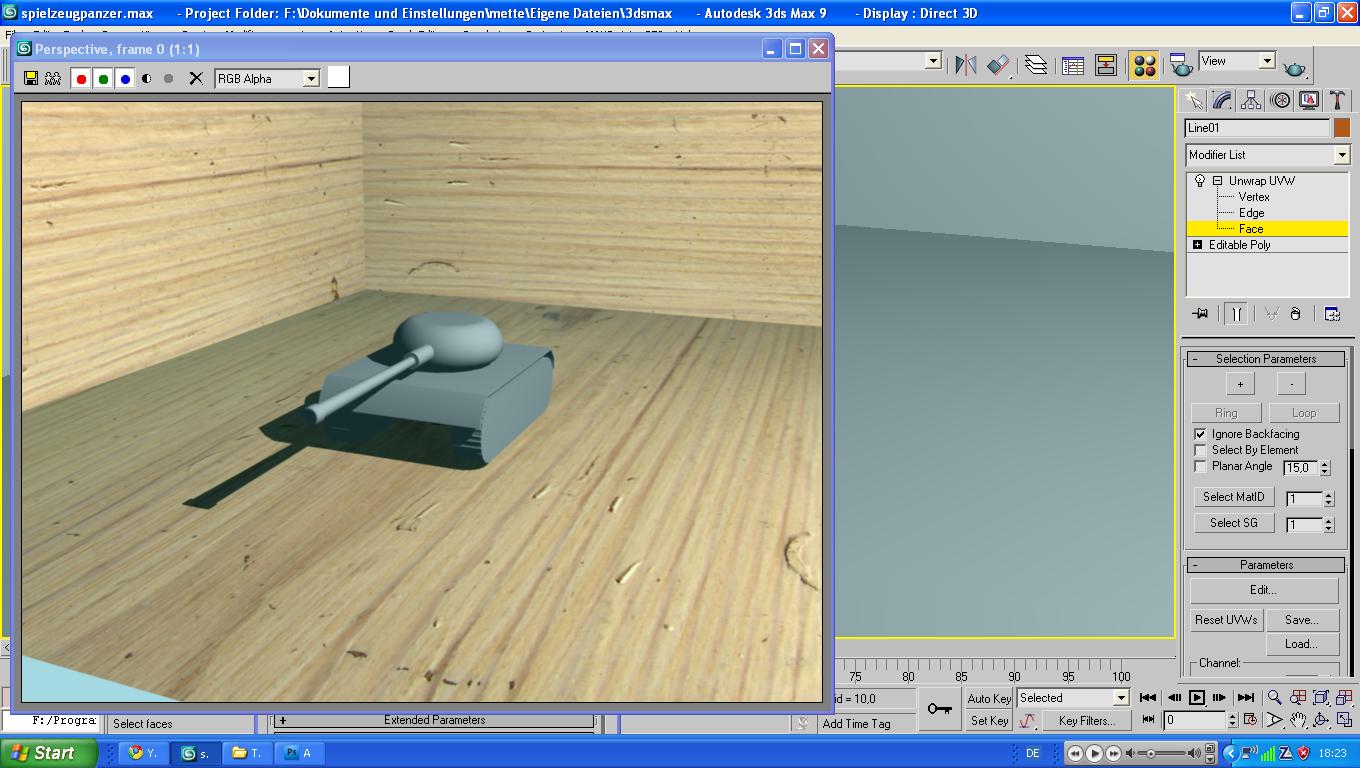
Task: Disable Ignore Backfacing checkbox
Action: tap(1200, 434)
